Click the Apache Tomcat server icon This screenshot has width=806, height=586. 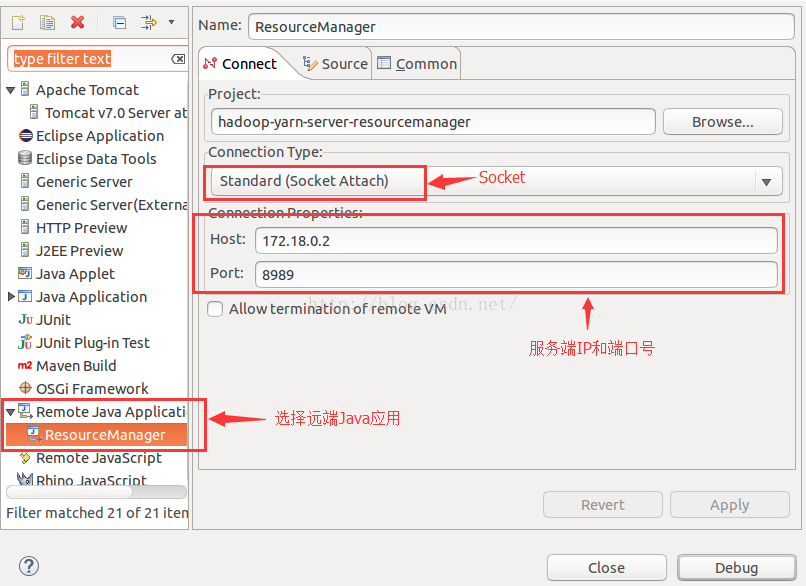click(25, 89)
